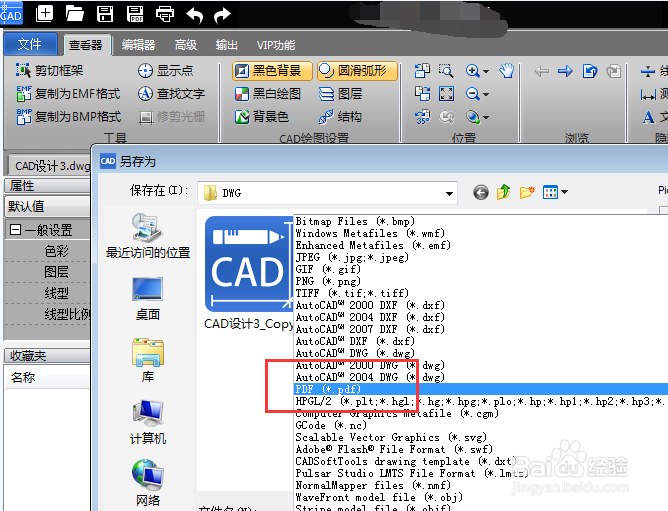Select the CAD设计3.dwg document tab
Image resolution: width=668 pixels, height=511 pixels.
[49, 165]
